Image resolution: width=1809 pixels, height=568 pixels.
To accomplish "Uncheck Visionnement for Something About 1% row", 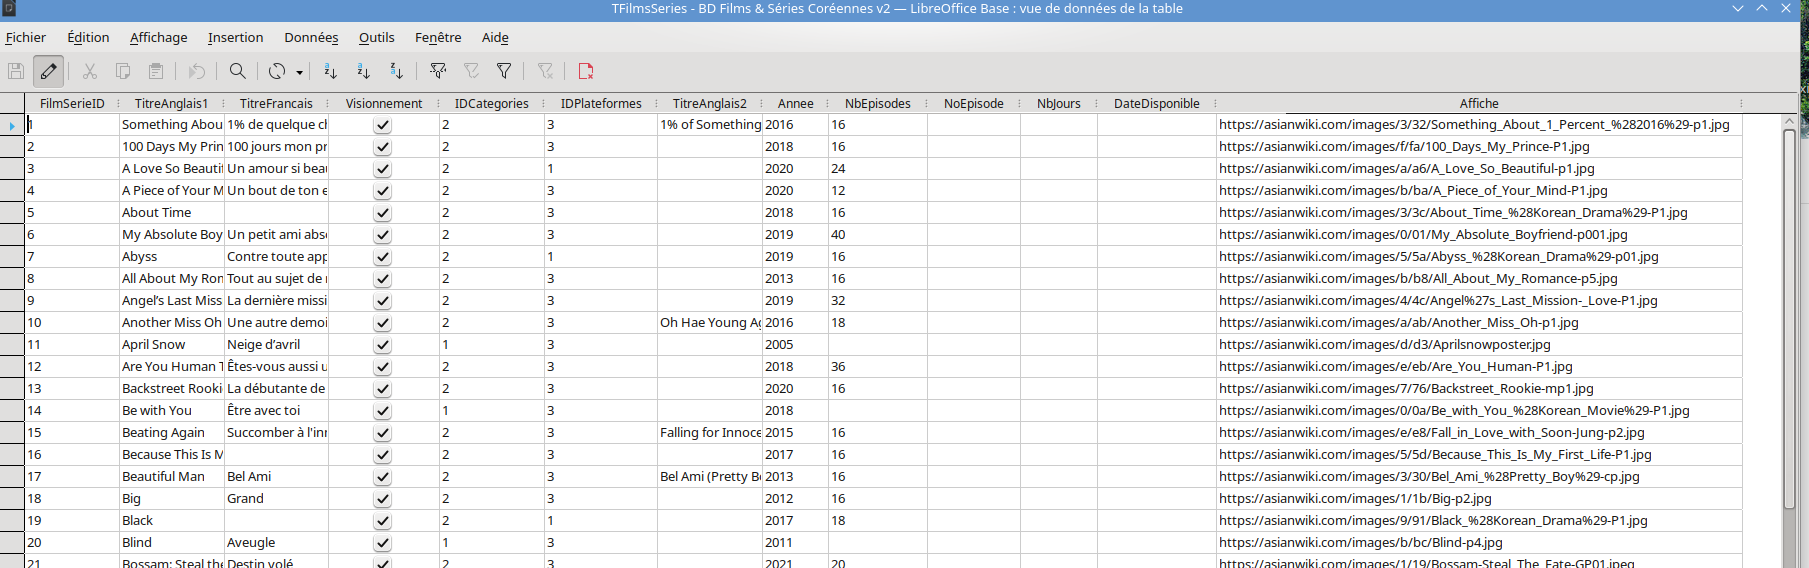I will [382, 125].
